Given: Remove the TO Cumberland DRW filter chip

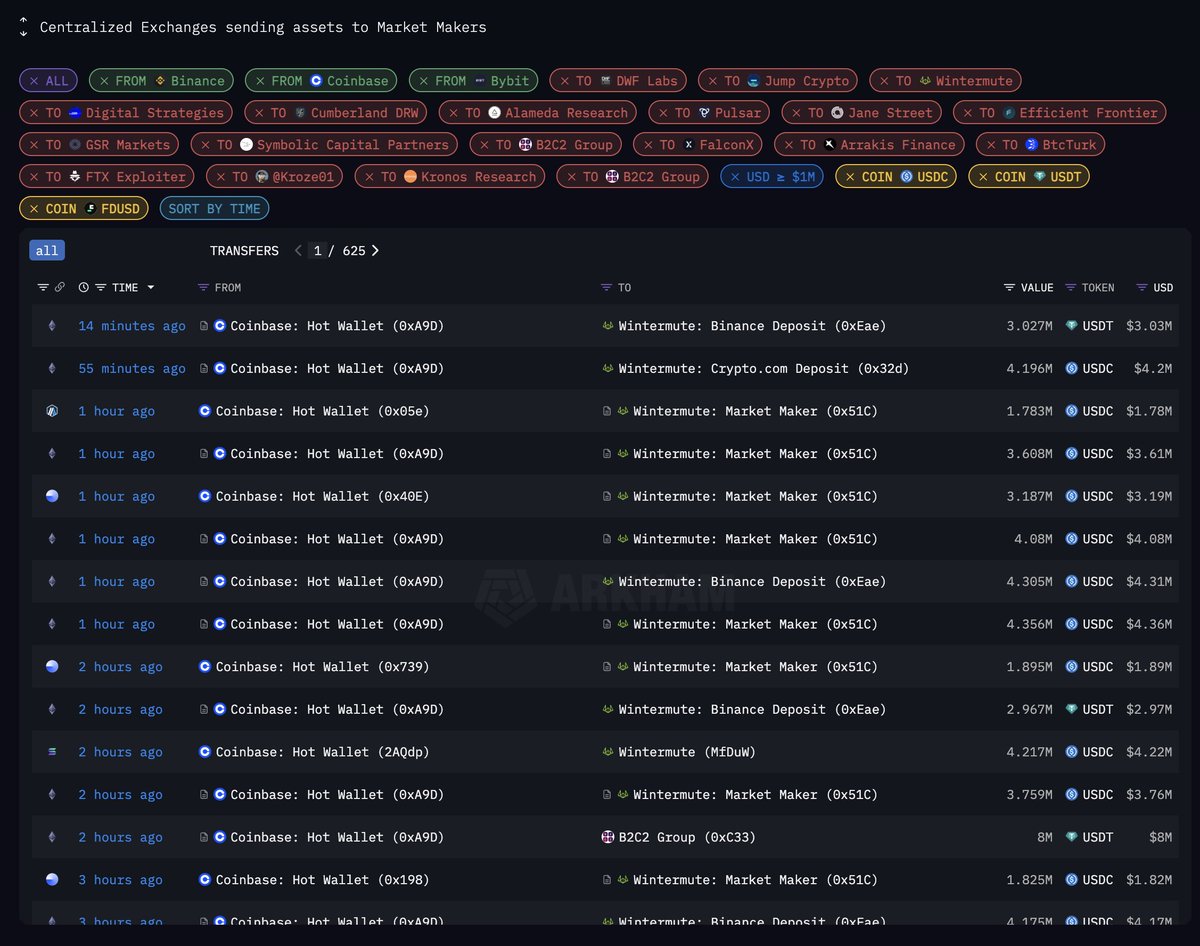Looking at the screenshot, I should pos(259,113).
